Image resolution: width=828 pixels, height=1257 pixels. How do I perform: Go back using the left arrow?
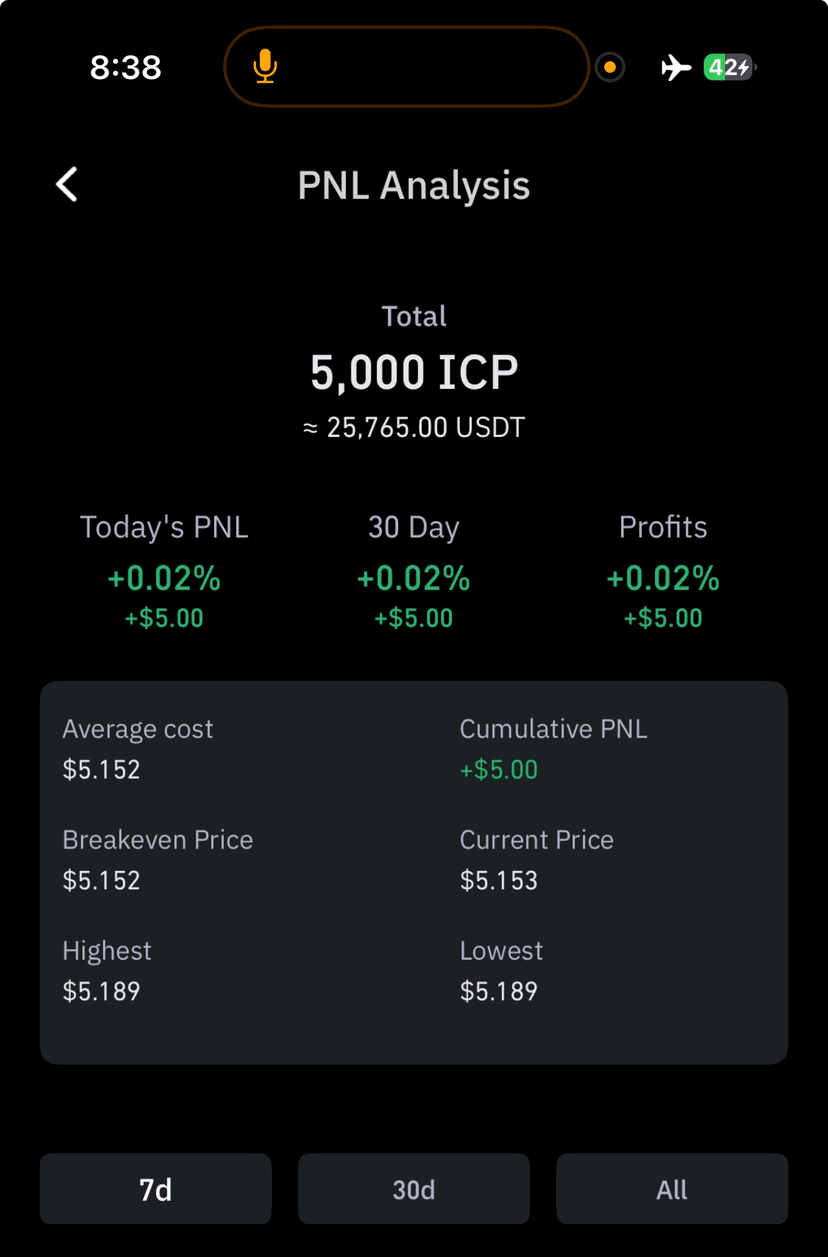click(67, 185)
